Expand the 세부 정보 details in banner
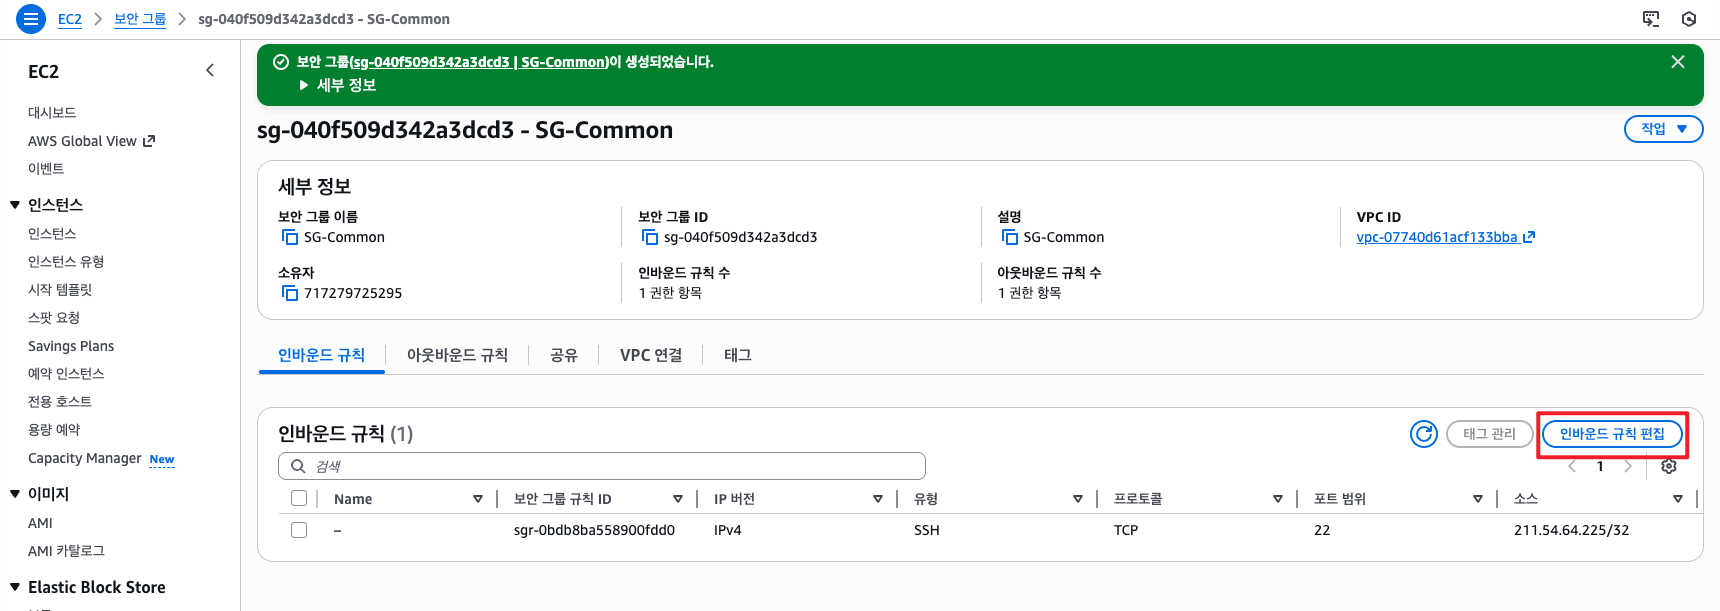Image resolution: width=1720 pixels, height=611 pixels. click(337, 85)
